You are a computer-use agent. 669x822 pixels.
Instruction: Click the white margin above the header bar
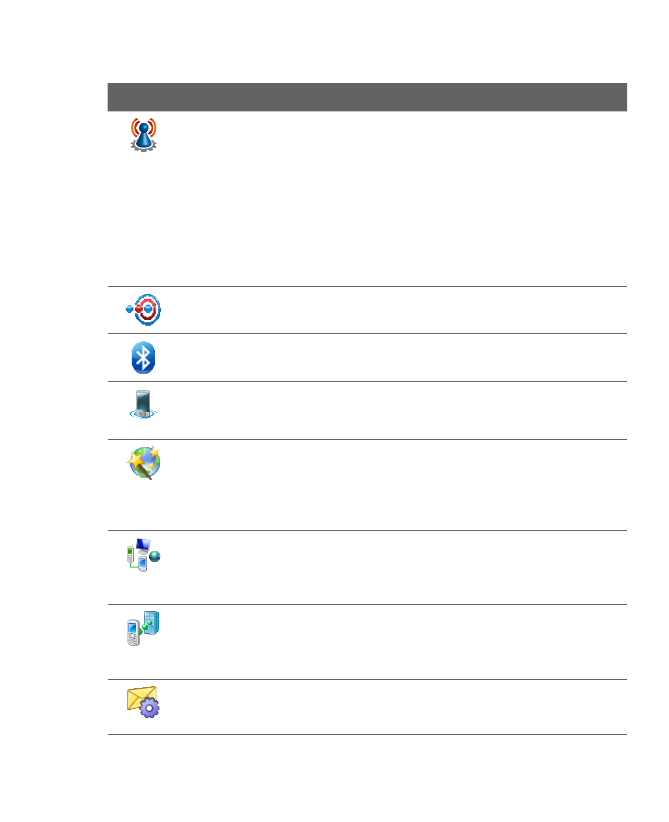click(367, 45)
